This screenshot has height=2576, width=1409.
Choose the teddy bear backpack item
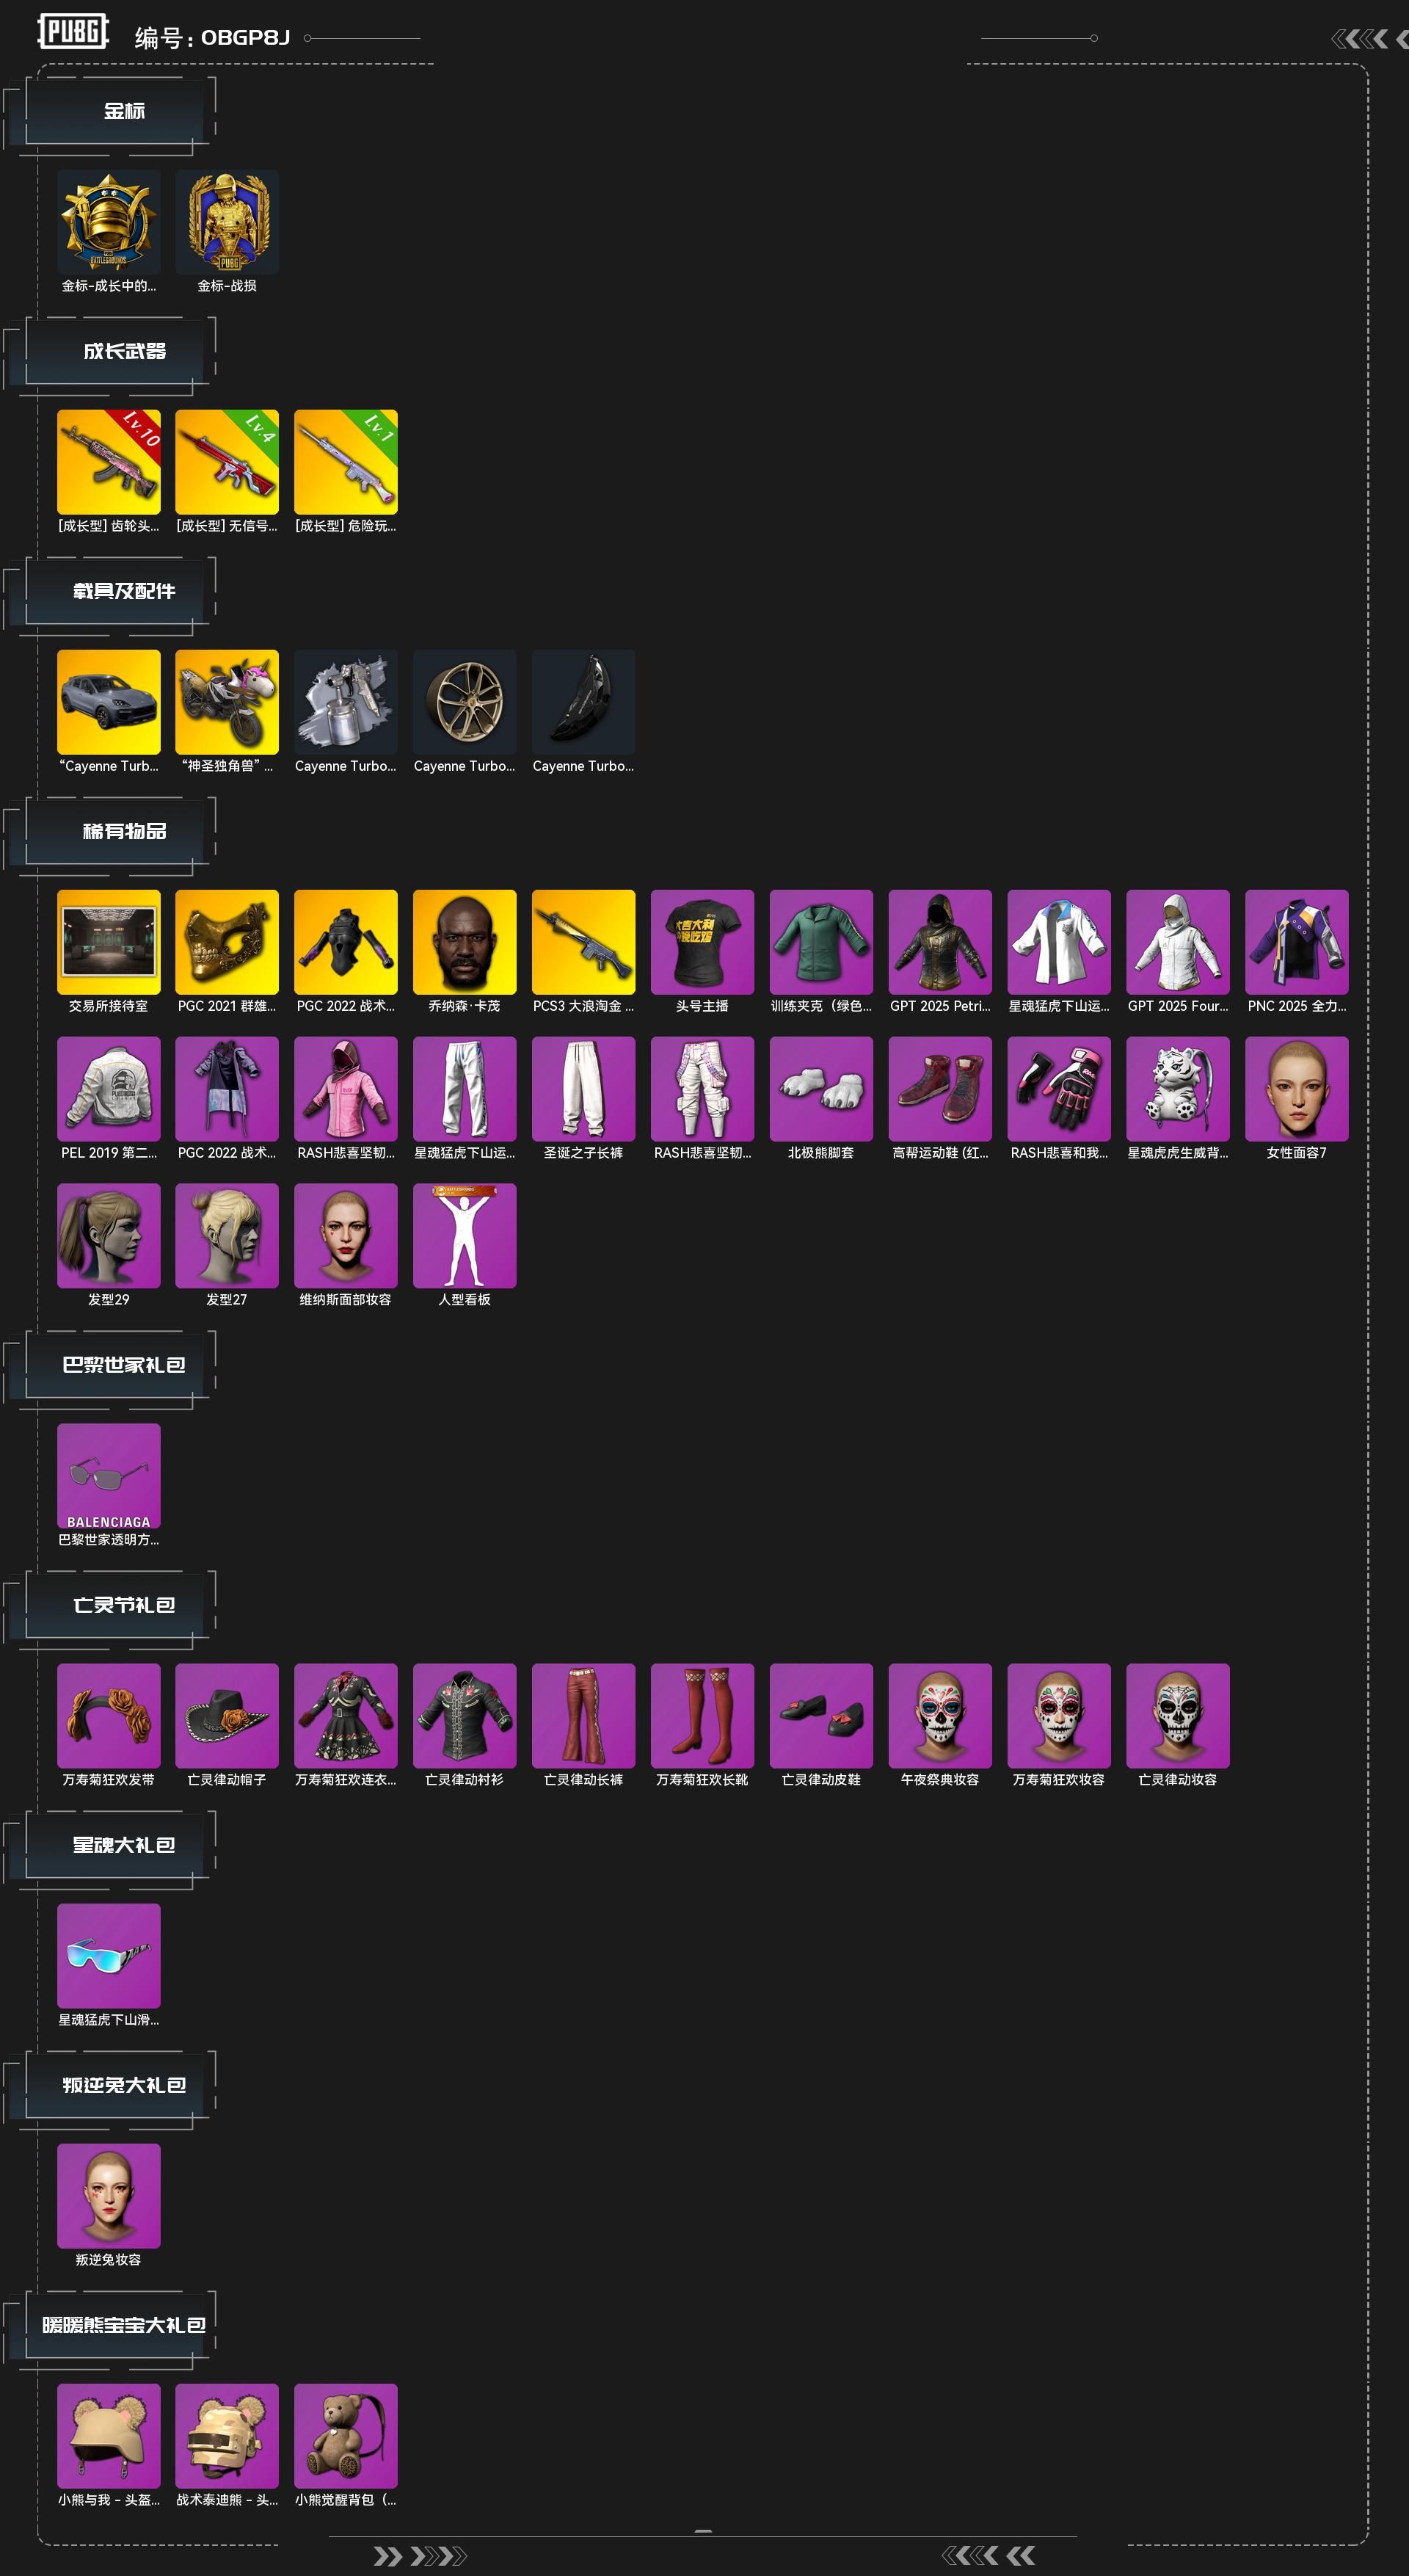(x=346, y=2436)
